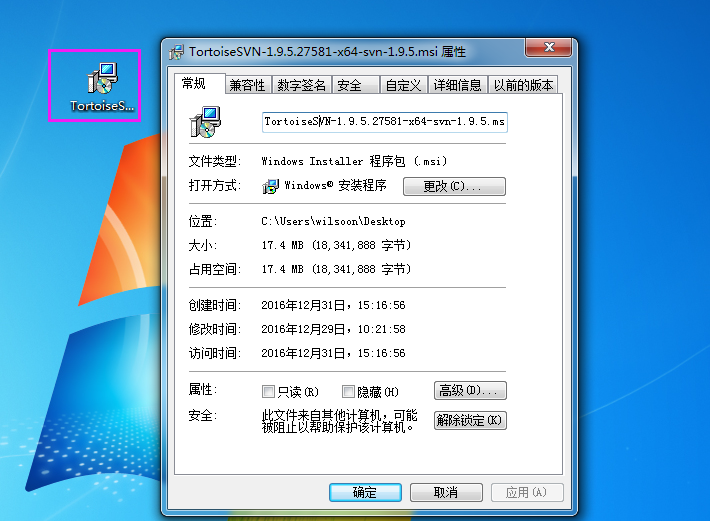This screenshot has height=521, width=710.
Task: Open the TortoiseS... installer desktop icon
Action: pyautogui.click(x=102, y=86)
